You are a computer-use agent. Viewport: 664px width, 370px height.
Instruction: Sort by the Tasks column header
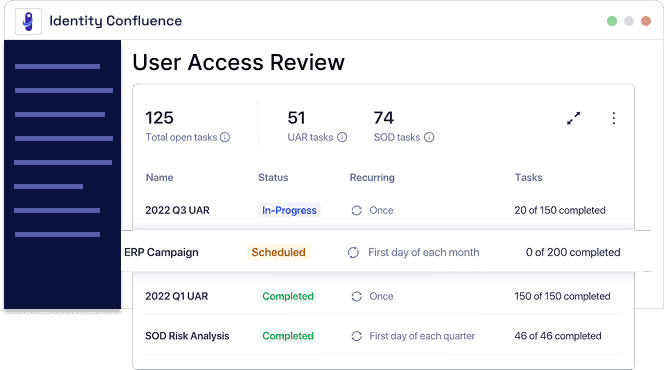(528, 177)
